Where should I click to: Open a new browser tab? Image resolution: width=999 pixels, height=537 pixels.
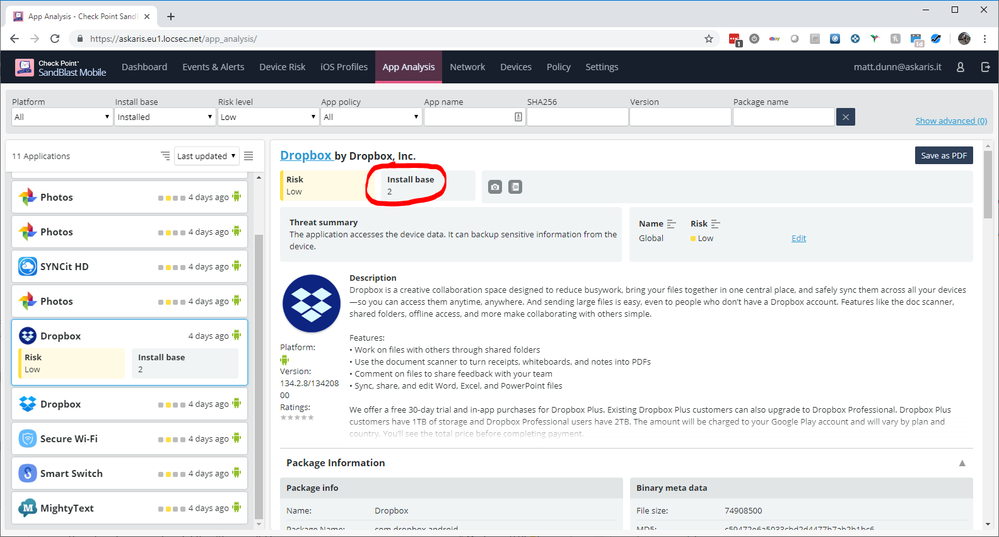171,17
